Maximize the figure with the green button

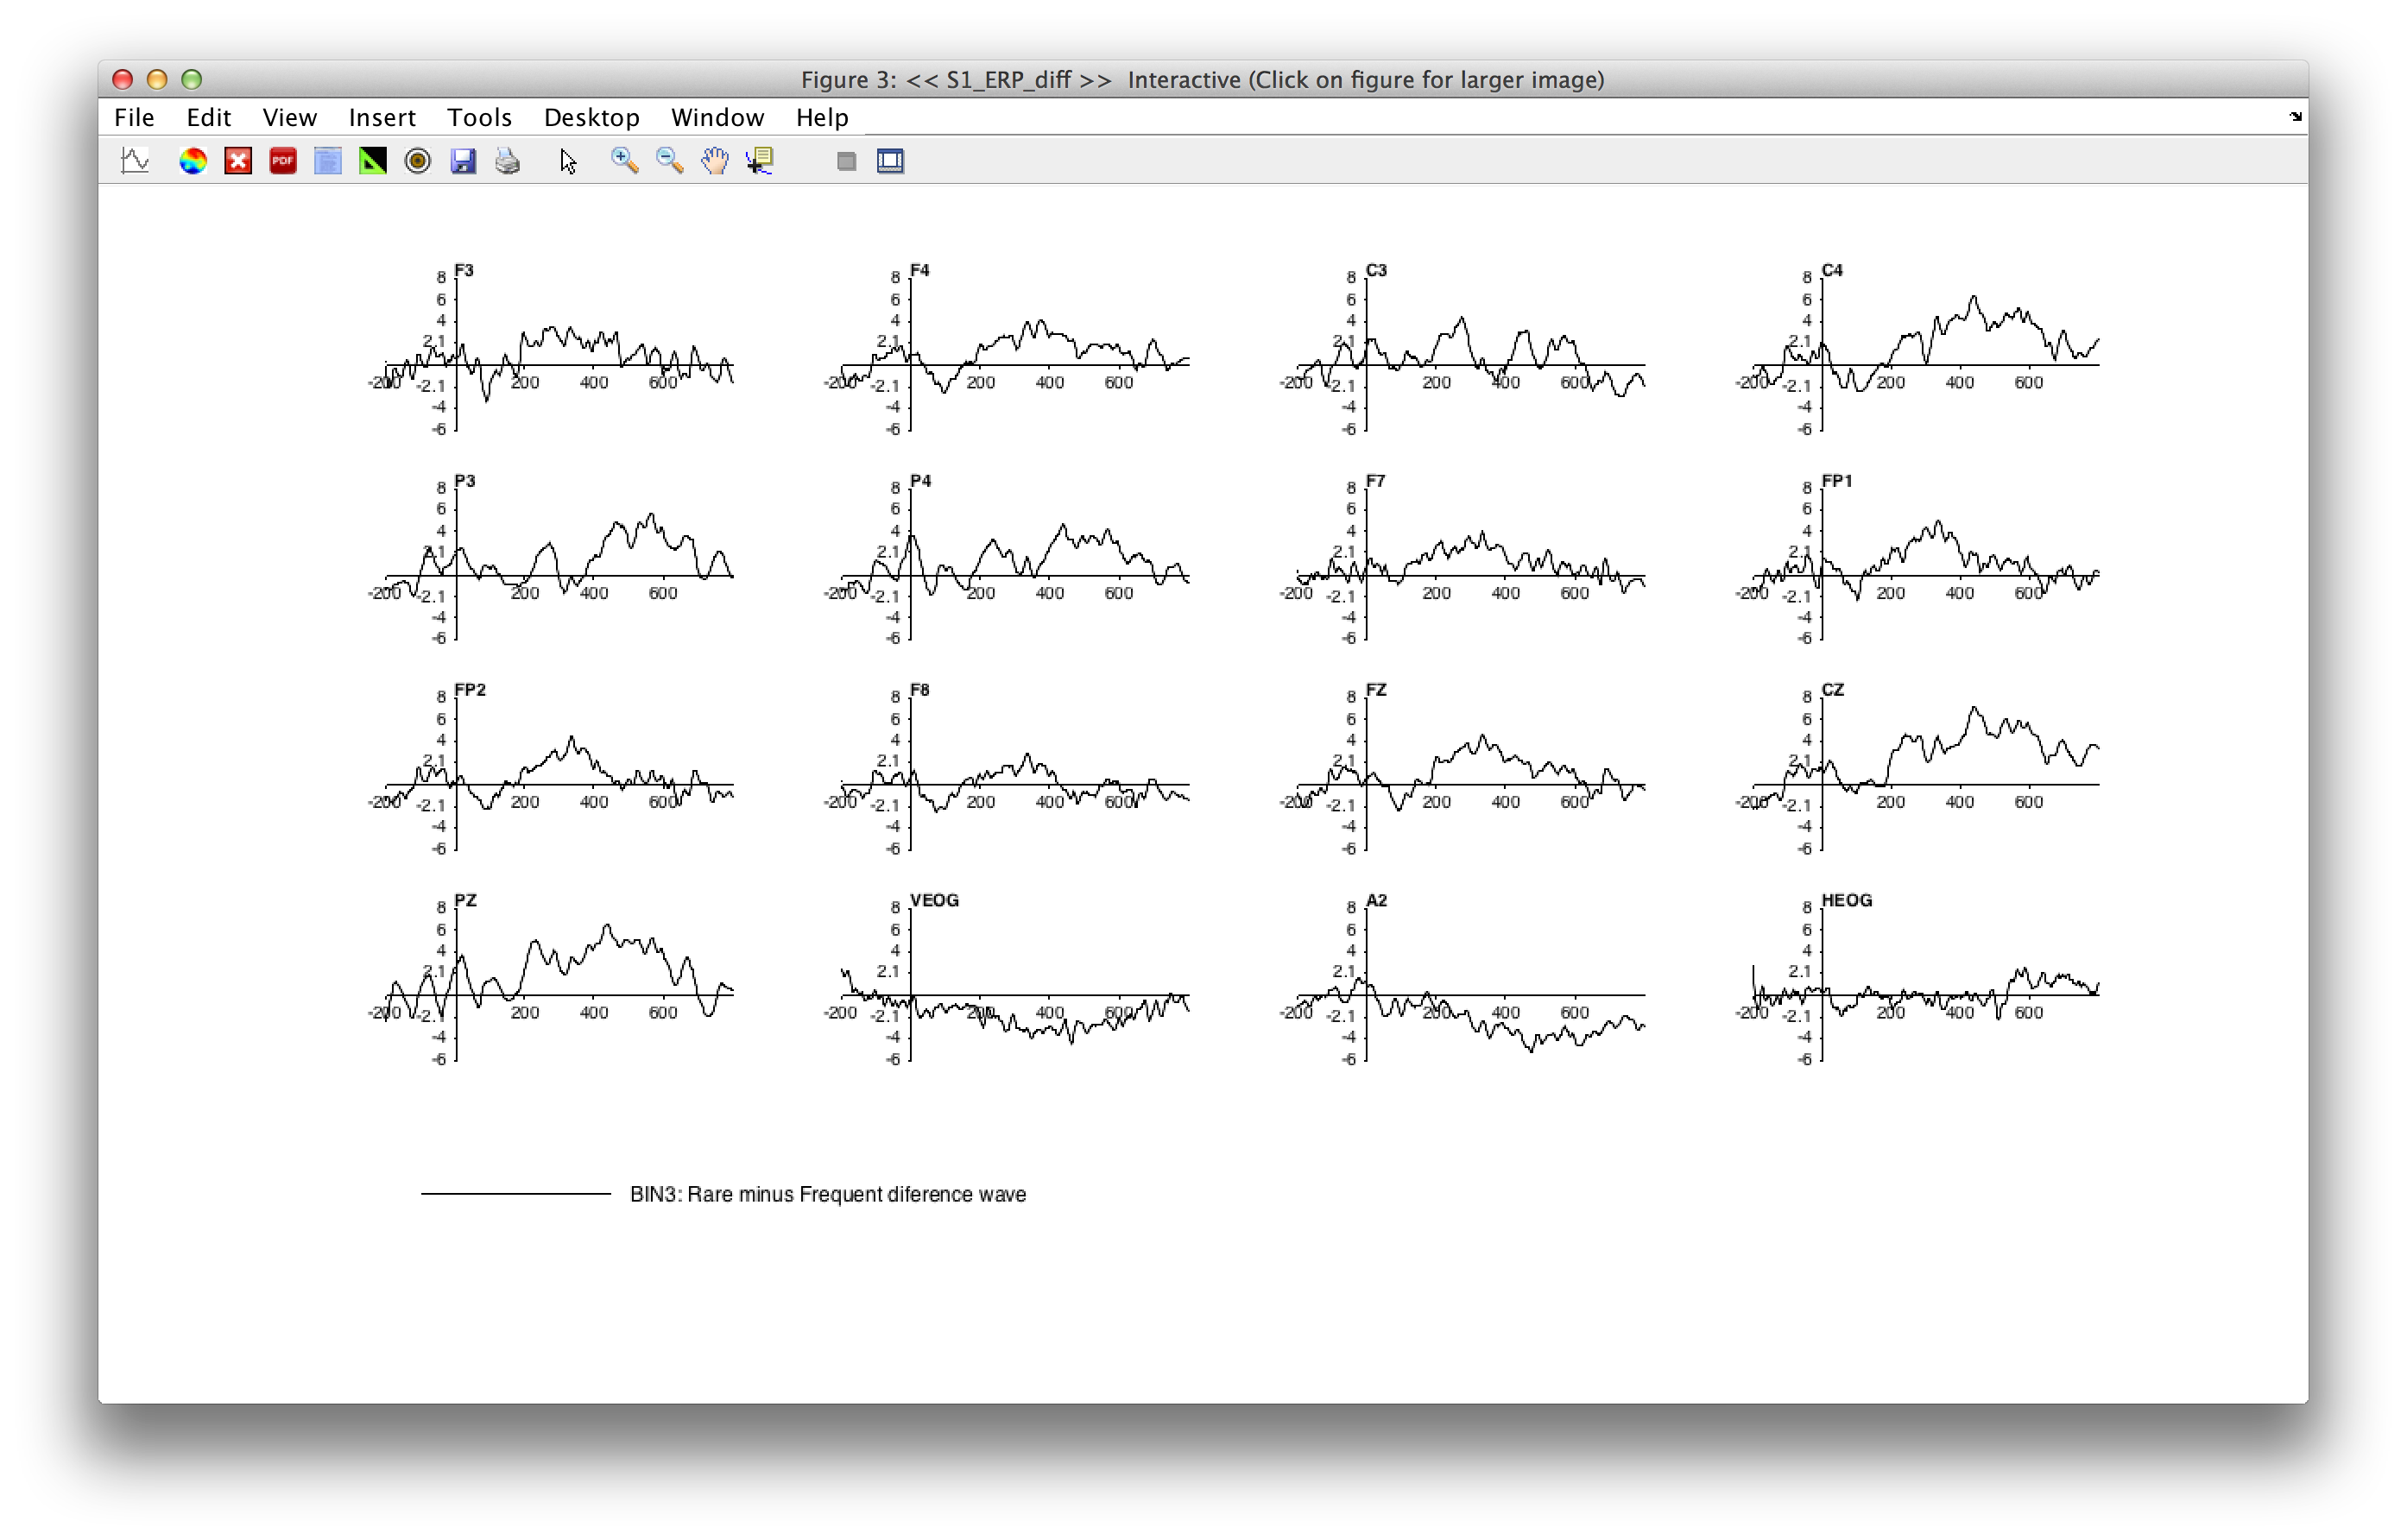192,79
